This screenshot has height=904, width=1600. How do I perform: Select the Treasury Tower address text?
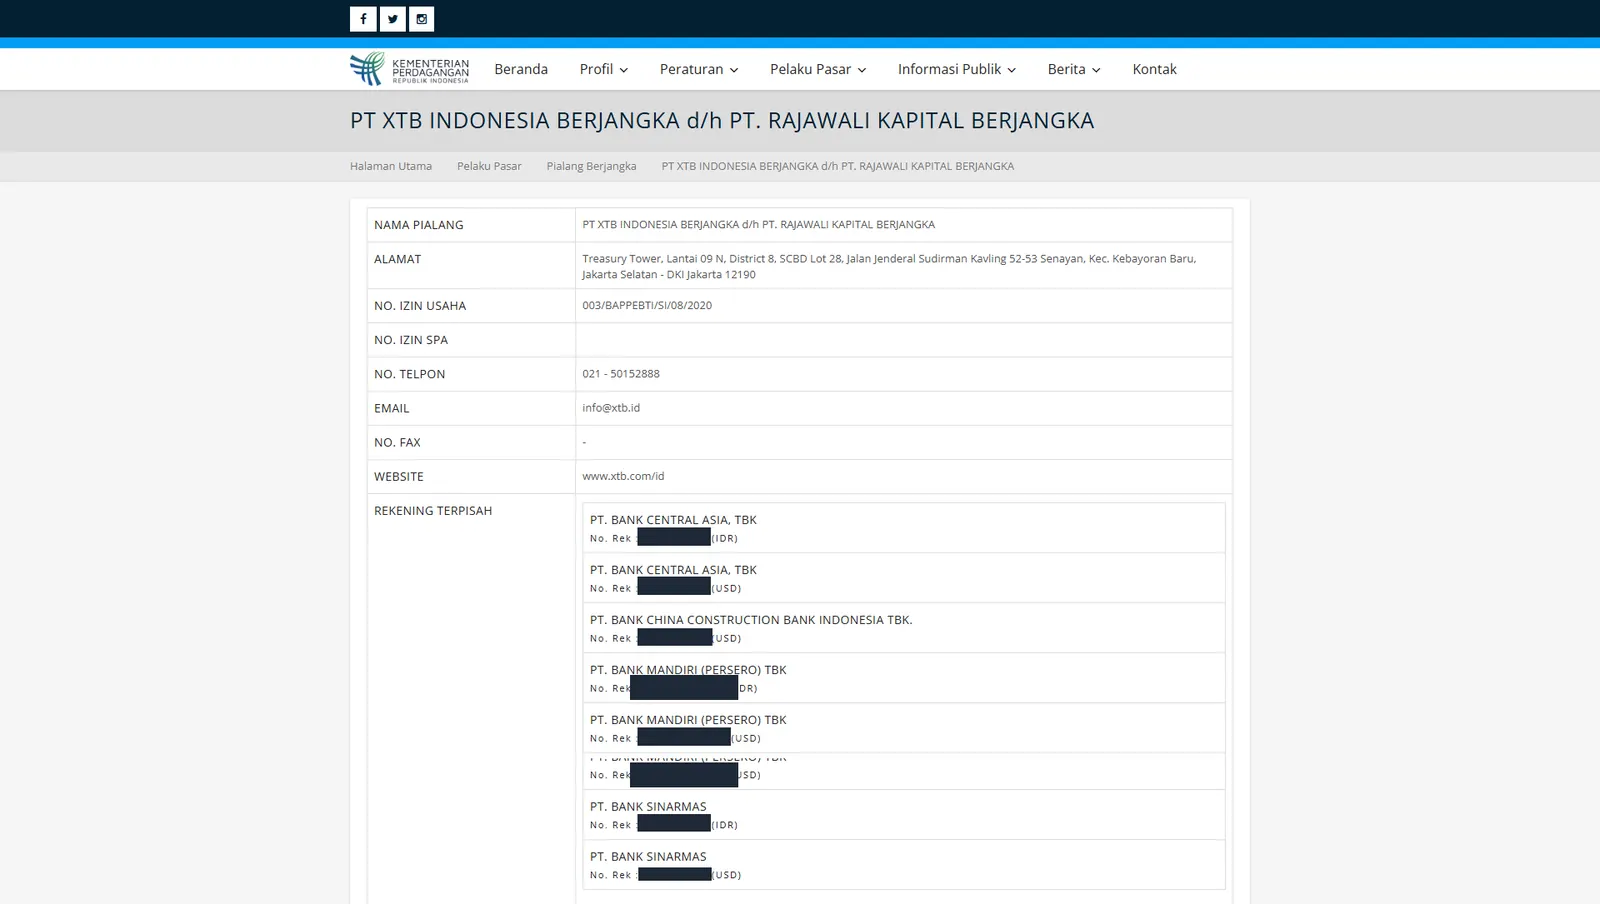pos(889,266)
